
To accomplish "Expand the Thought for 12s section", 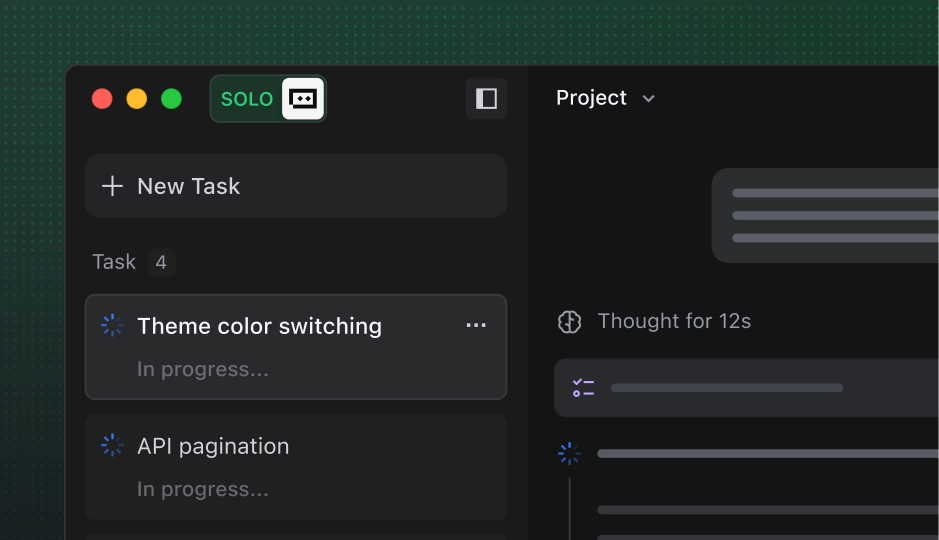I will (x=674, y=321).
